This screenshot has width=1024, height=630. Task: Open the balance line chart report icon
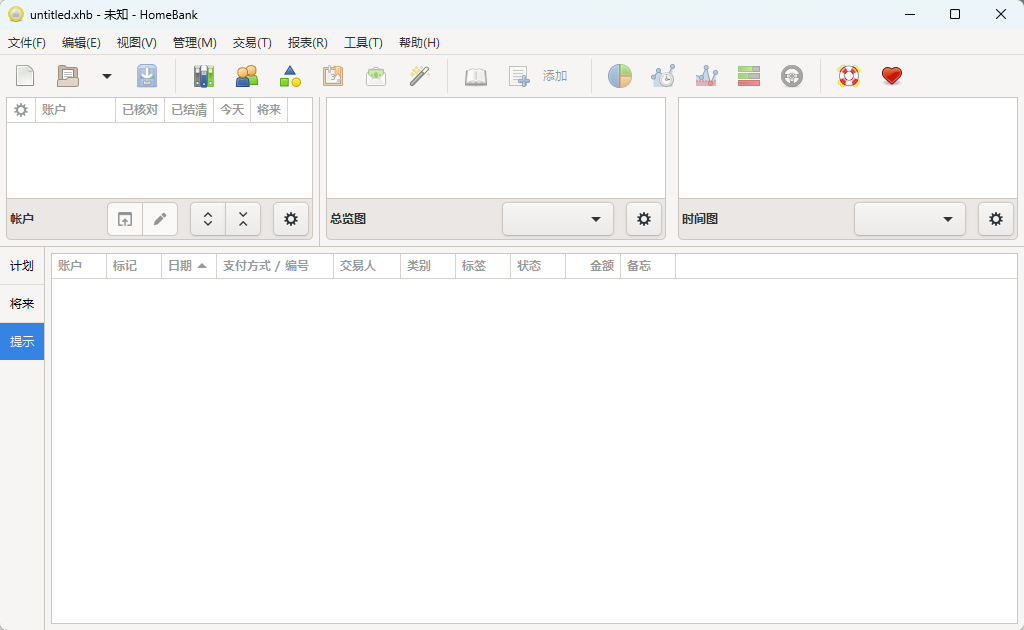click(x=706, y=76)
